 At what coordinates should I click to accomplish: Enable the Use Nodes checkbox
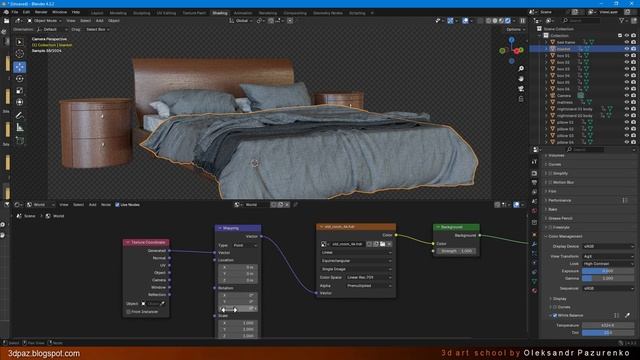click(x=117, y=205)
